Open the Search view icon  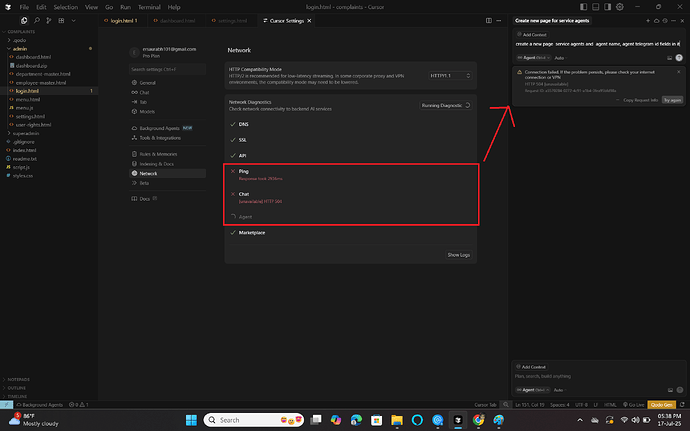click(37, 21)
